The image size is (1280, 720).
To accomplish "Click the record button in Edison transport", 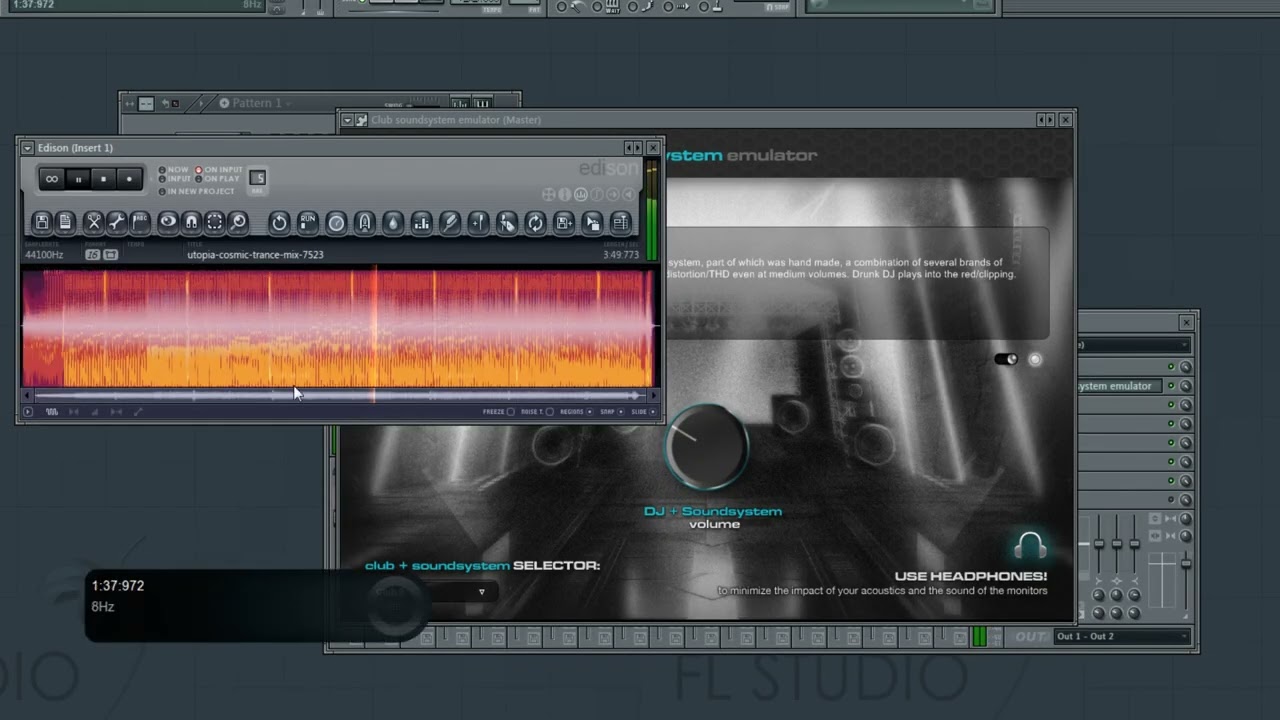I will click(x=129, y=179).
